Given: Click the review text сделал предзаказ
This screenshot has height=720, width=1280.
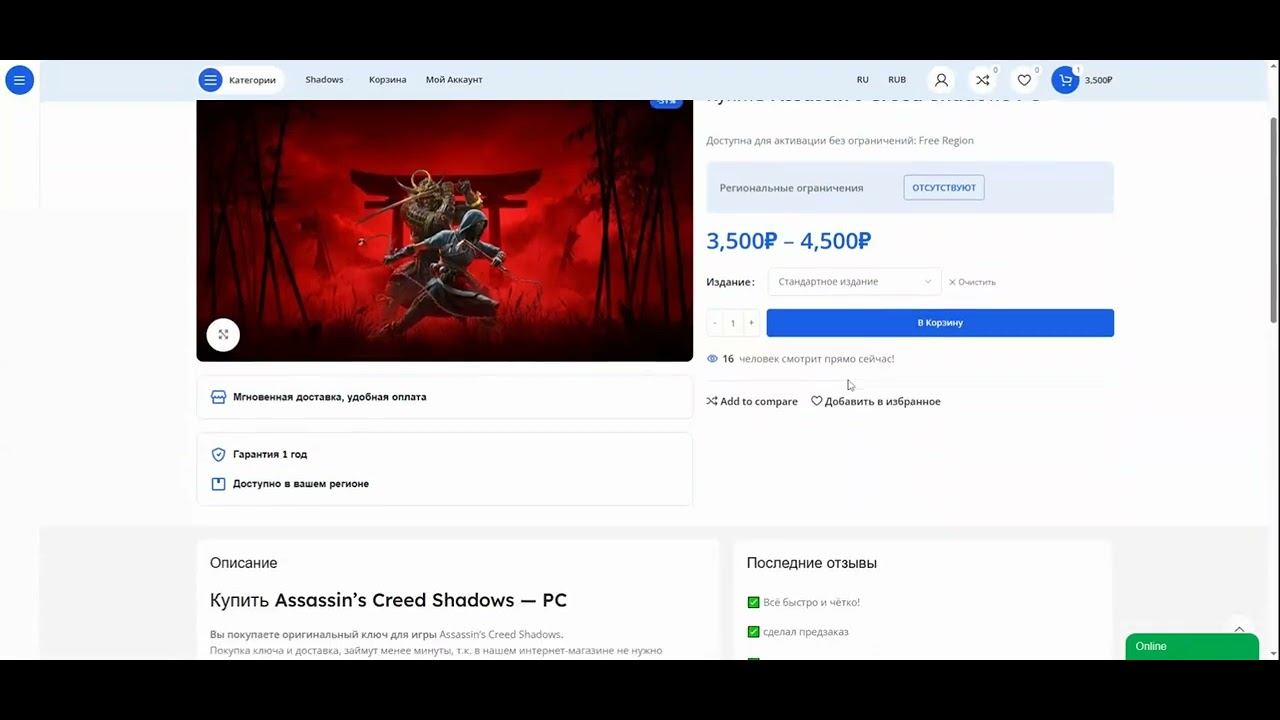Looking at the screenshot, I should 805,632.
